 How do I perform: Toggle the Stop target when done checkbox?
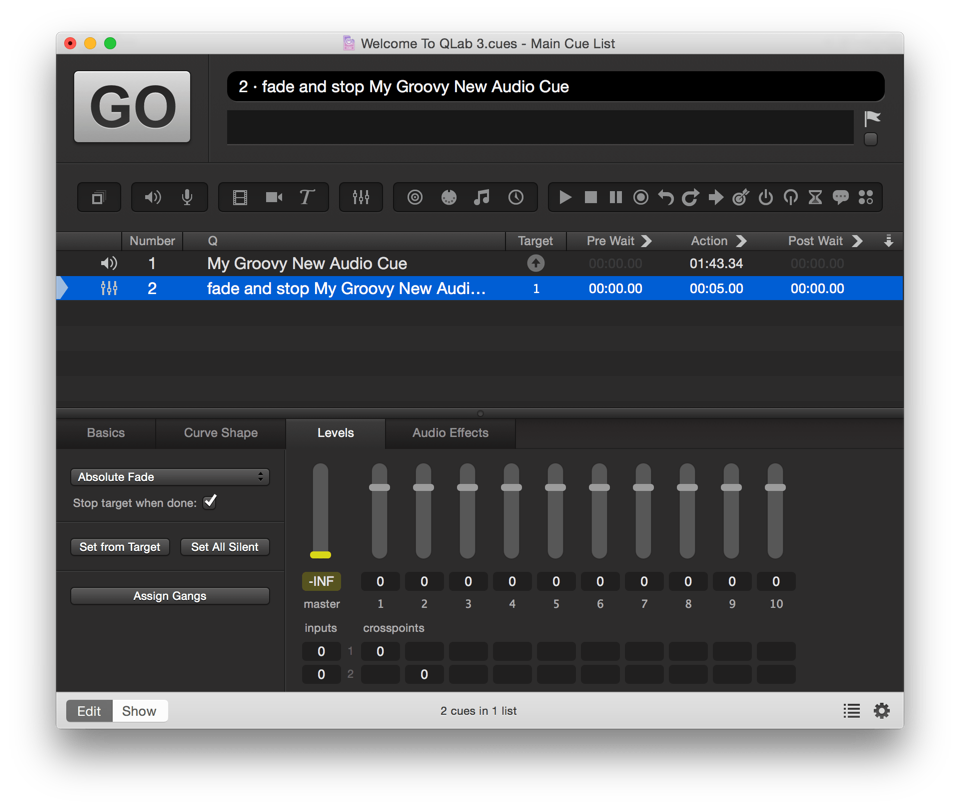tap(210, 502)
